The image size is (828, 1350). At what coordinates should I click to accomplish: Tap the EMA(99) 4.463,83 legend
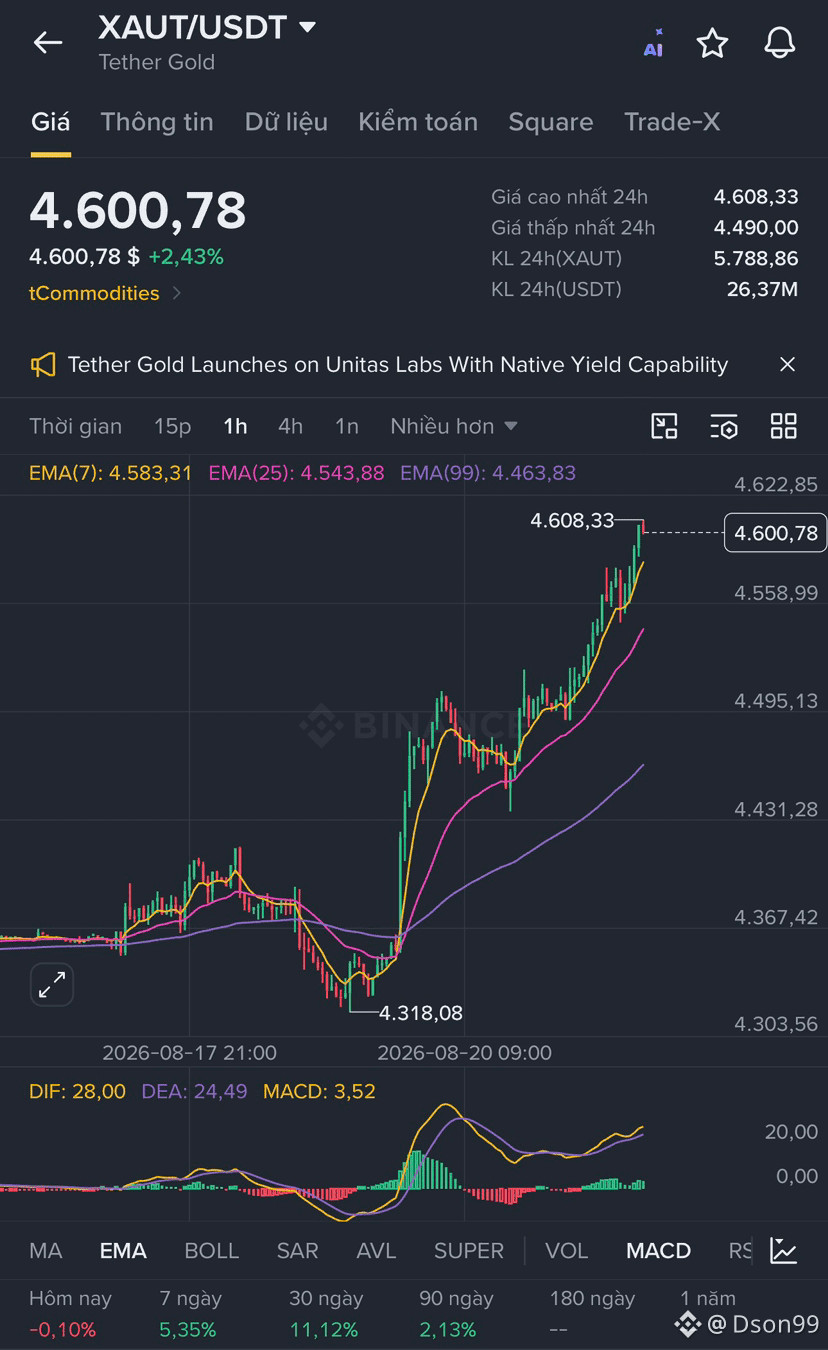point(488,473)
